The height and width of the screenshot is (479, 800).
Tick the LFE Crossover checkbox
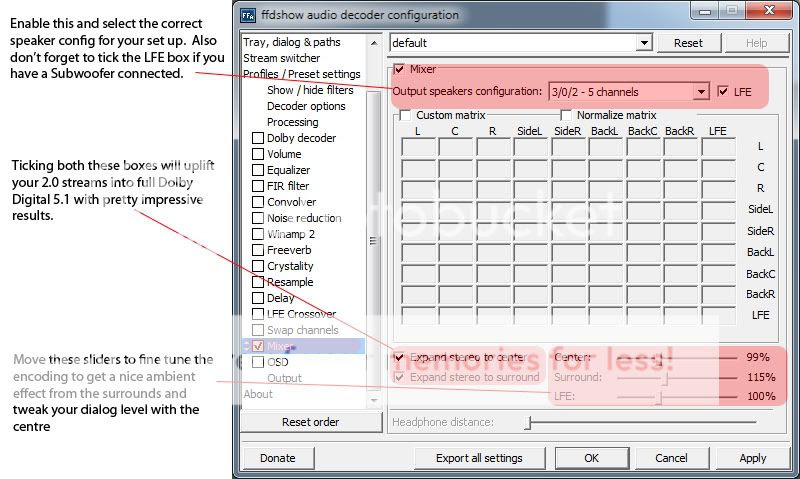[258, 314]
